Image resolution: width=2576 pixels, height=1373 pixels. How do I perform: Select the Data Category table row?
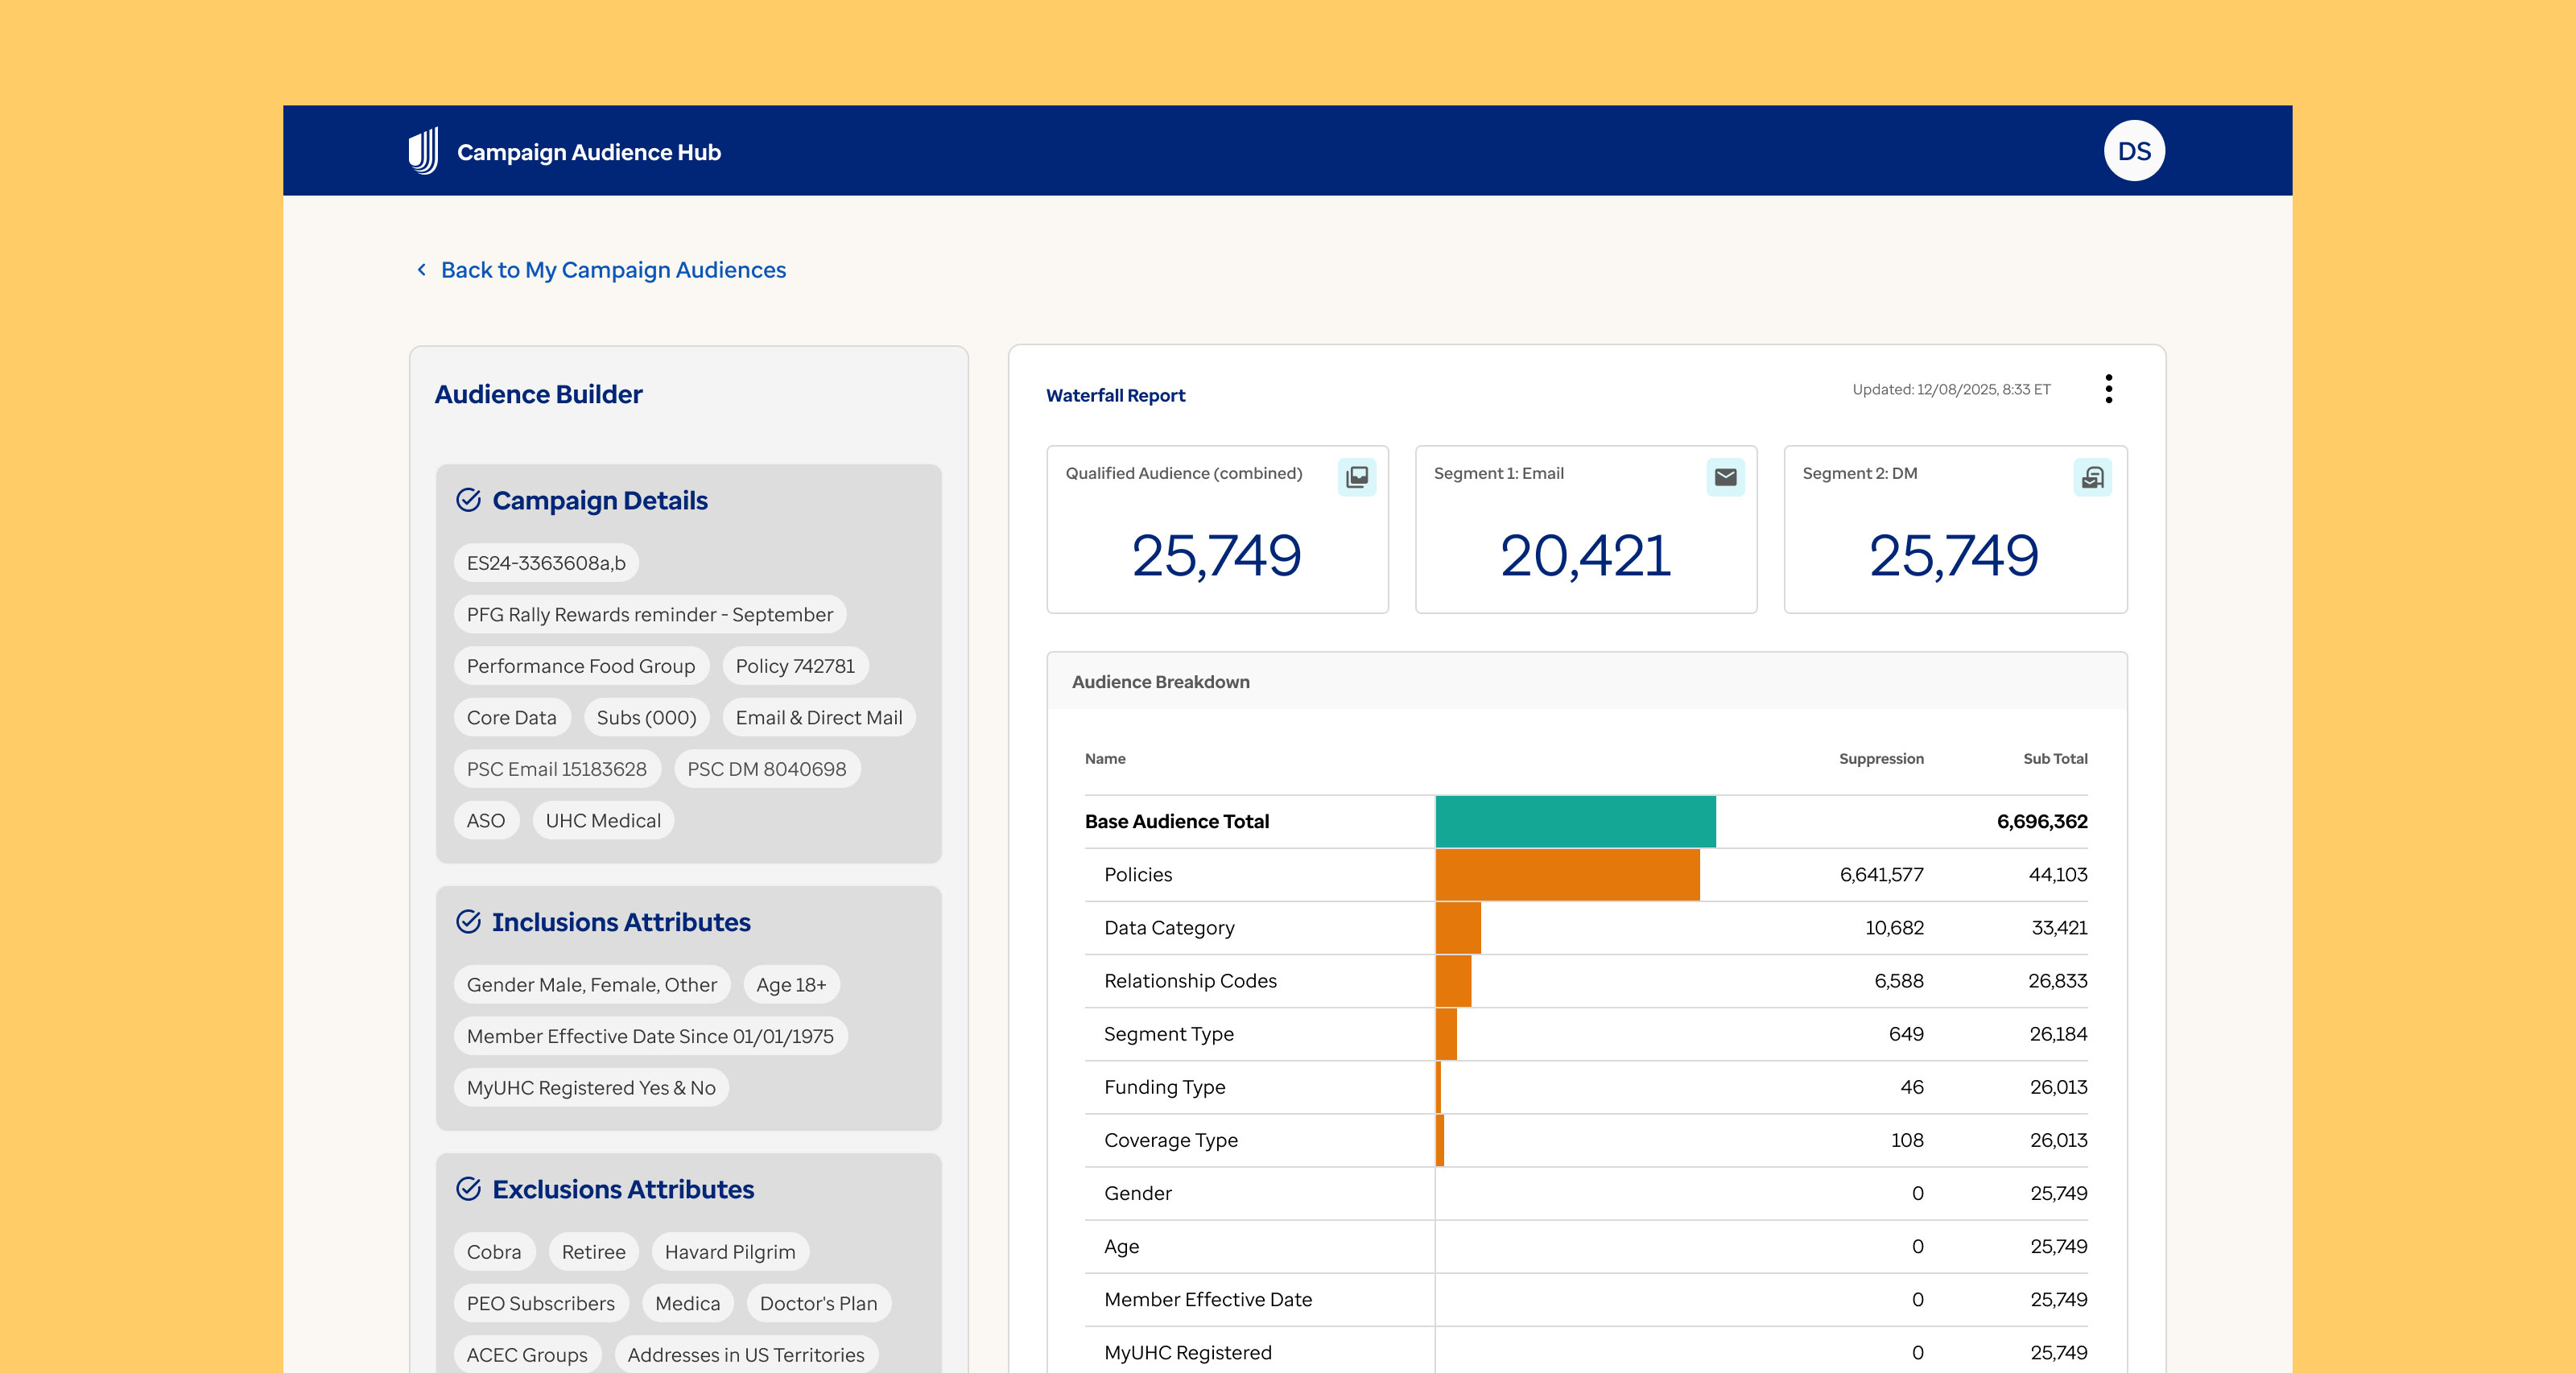click(1169, 928)
